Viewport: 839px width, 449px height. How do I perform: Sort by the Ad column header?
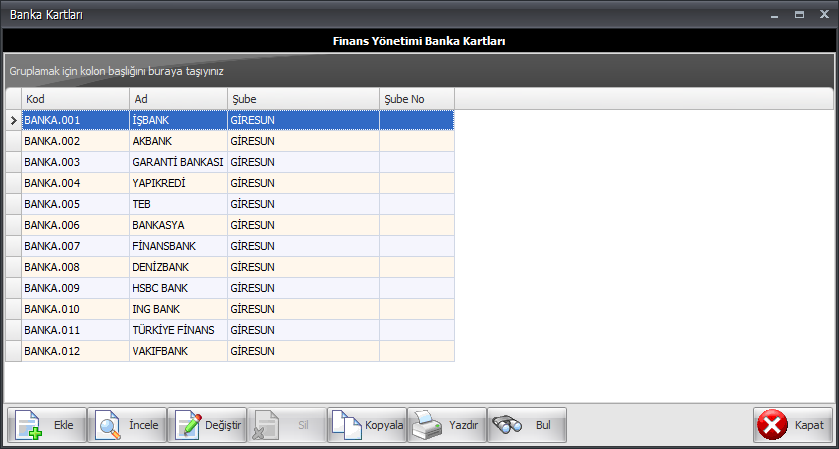point(178,99)
